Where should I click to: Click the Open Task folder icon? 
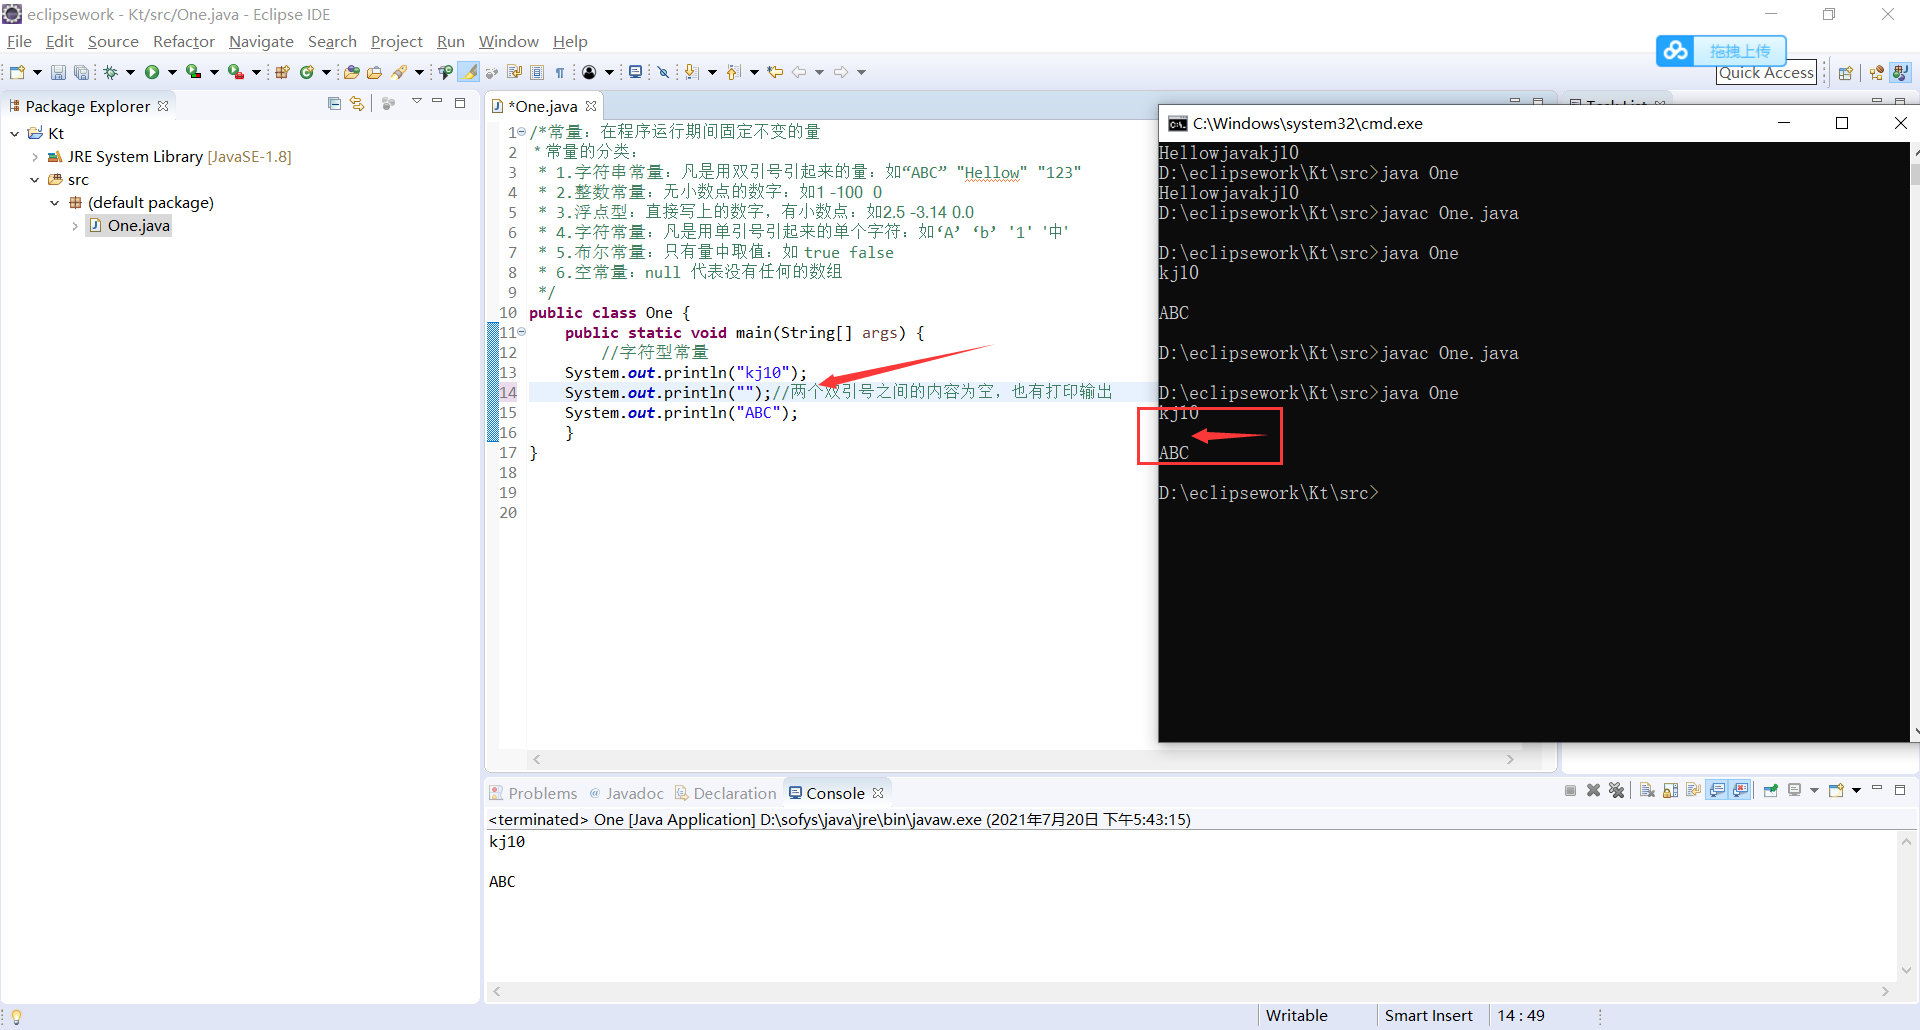pos(374,72)
